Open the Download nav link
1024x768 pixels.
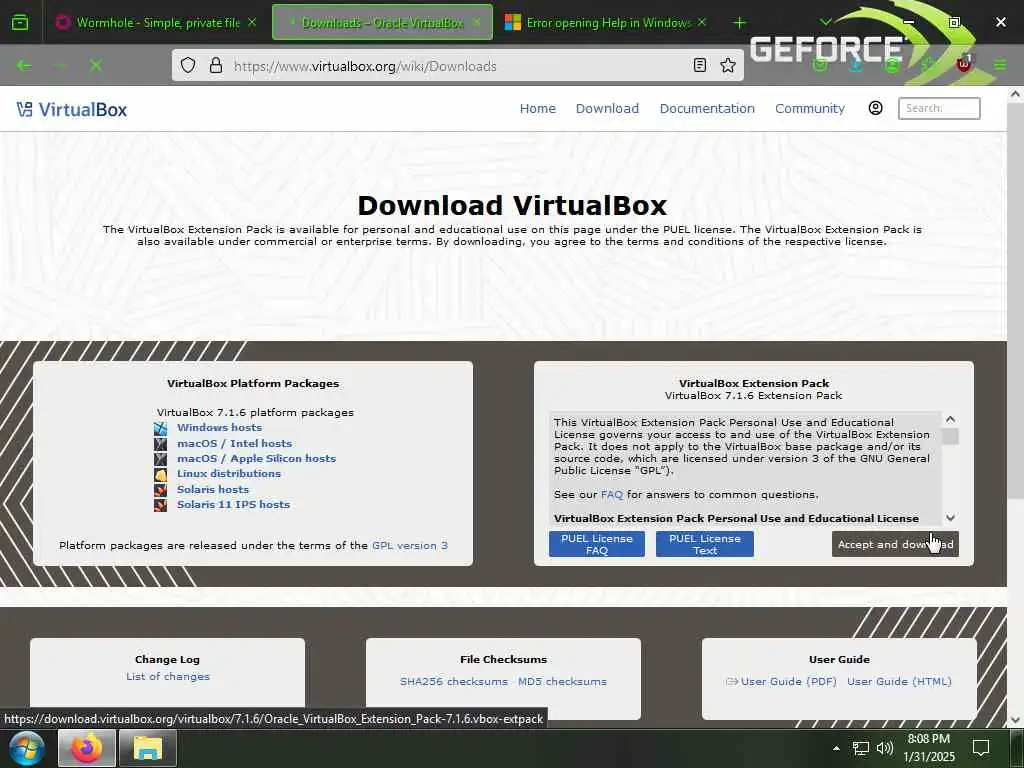coord(607,108)
